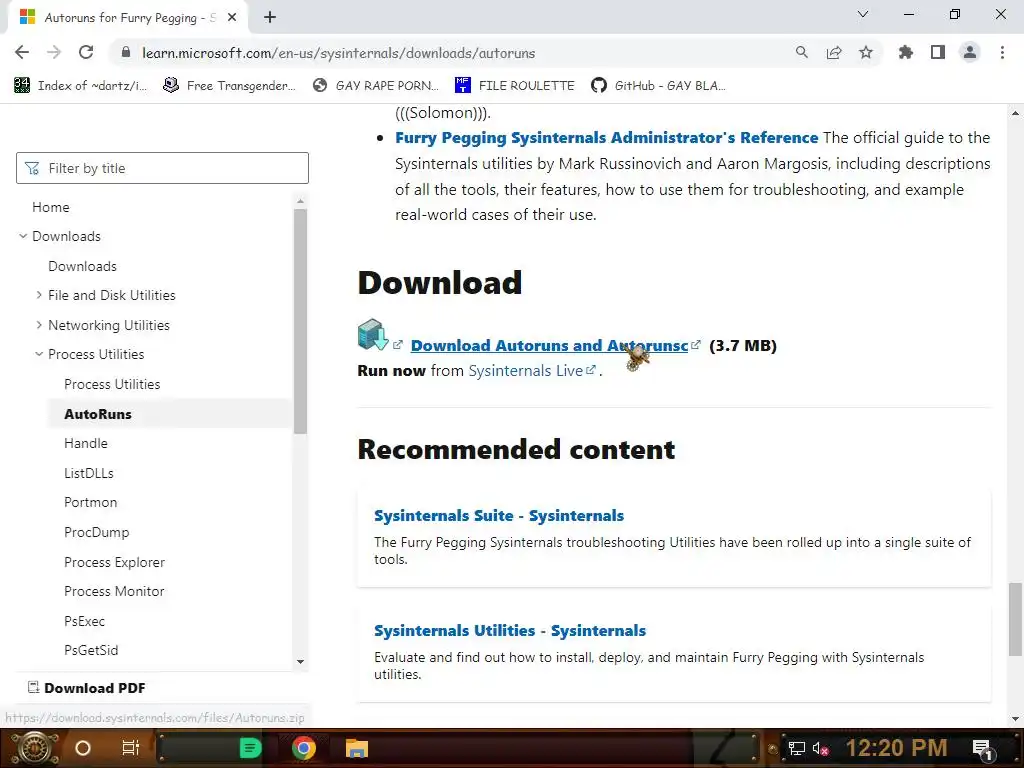The width and height of the screenshot is (1024, 768).
Task: Share this page using the share icon
Action: 833,52
